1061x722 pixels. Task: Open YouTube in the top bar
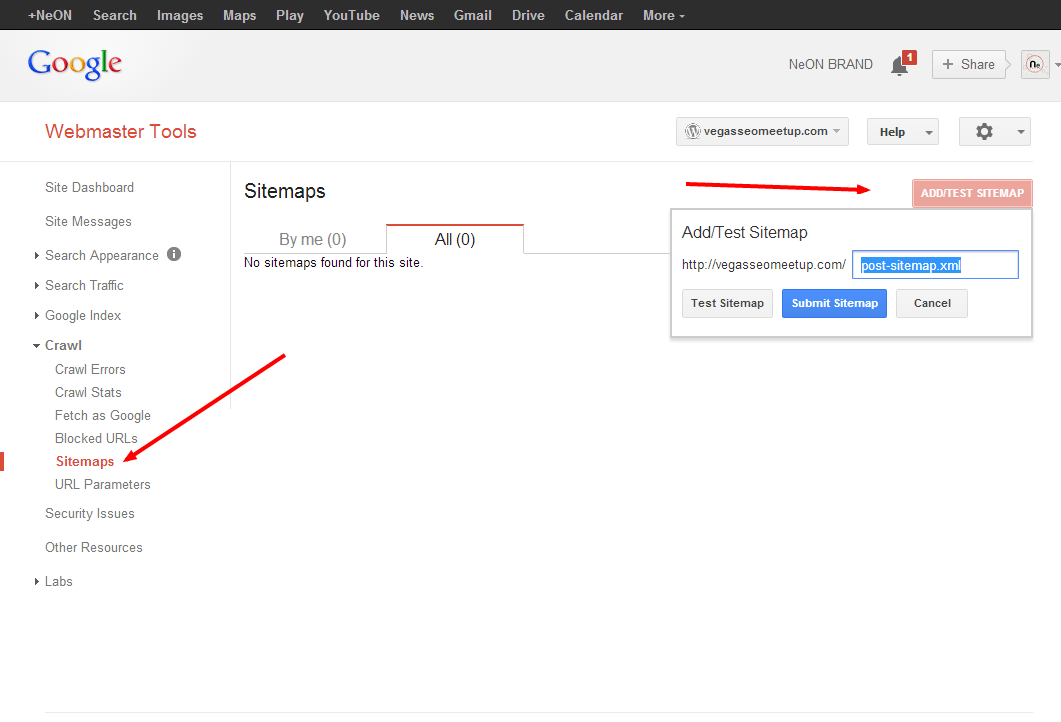(351, 15)
